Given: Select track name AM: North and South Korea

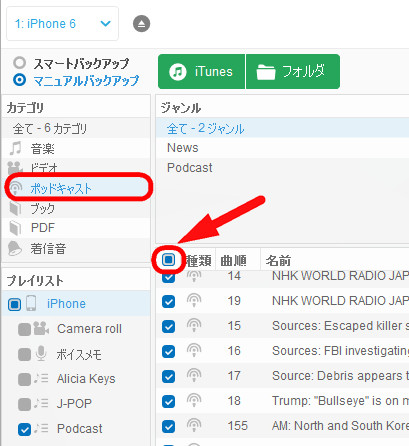Looking at the screenshot, I should tap(340, 426).
